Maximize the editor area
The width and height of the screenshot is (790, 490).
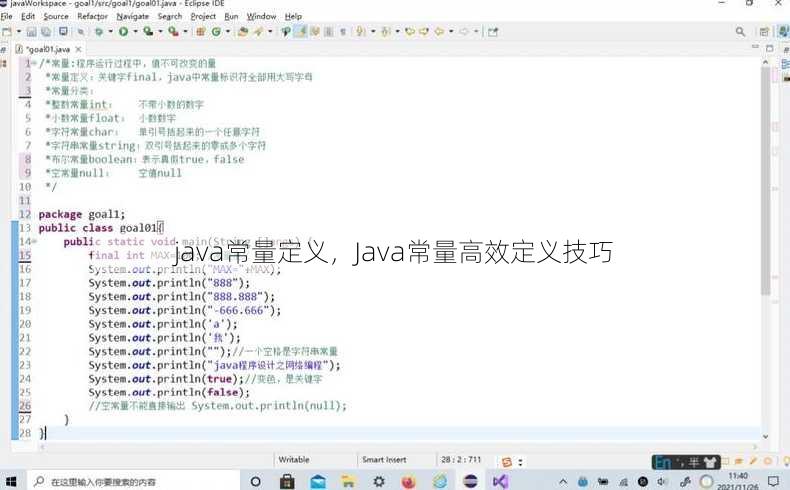(769, 48)
